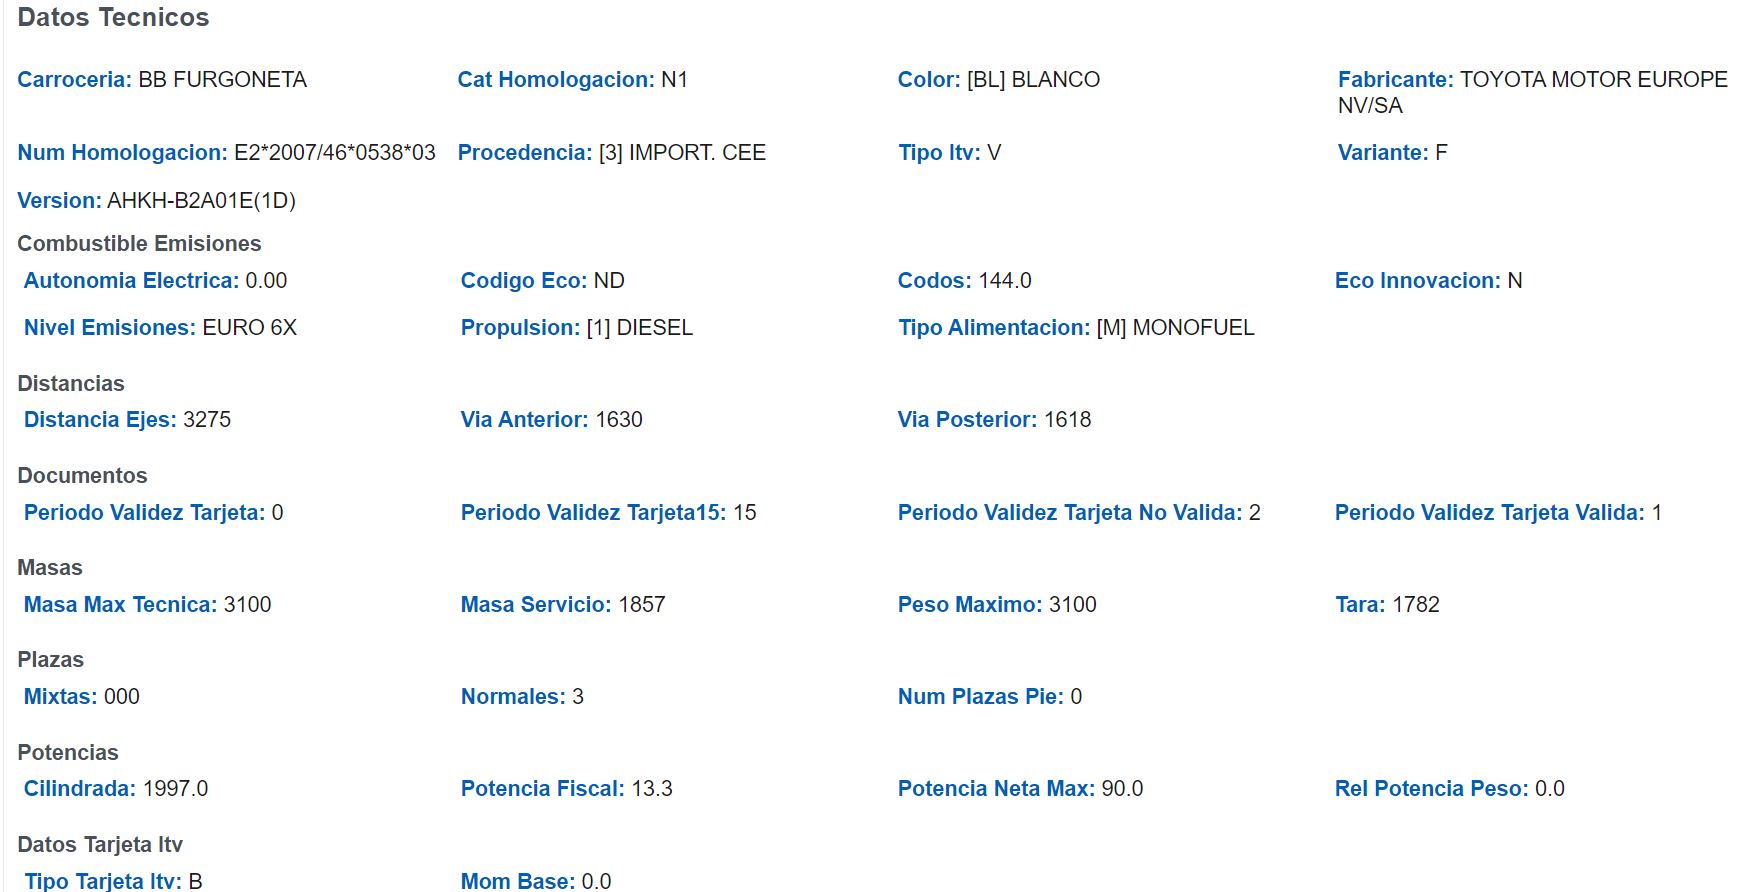Click the Num Plazas Pie label
The height and width of the screenshot is (892, 1757).
point(980,697)
